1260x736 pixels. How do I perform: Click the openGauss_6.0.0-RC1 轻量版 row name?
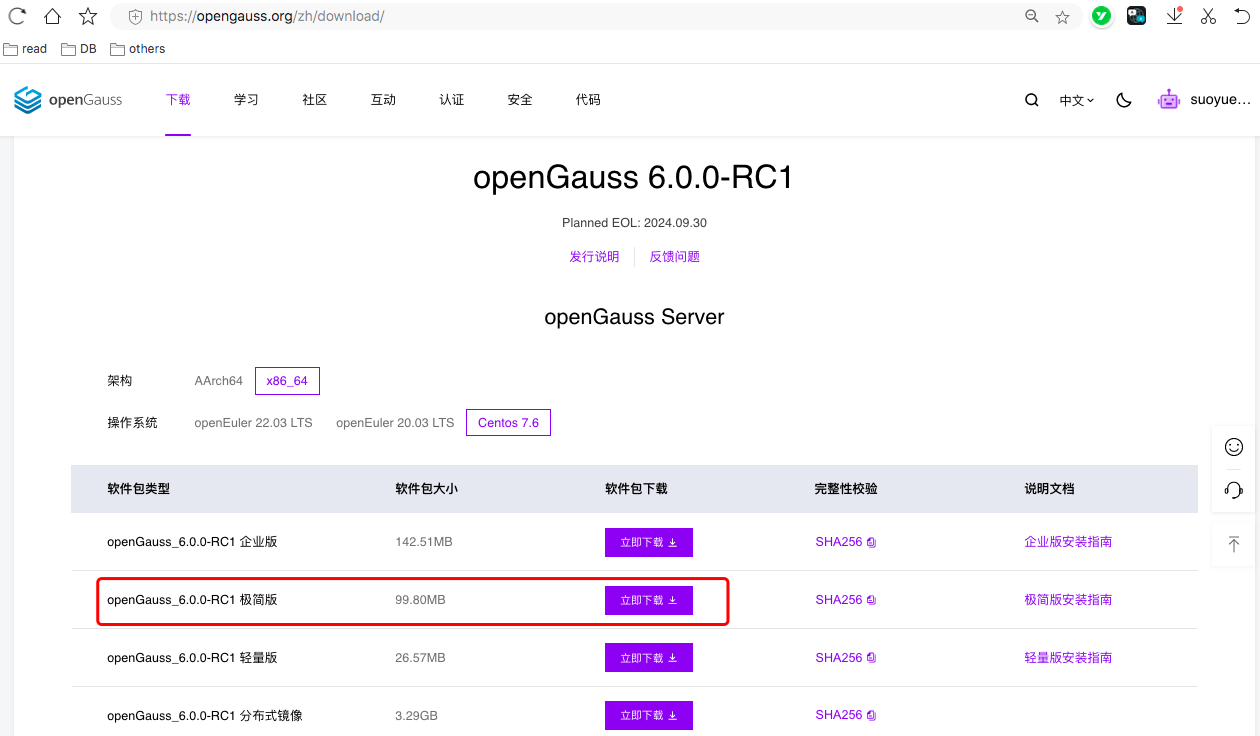coord(192,658)
